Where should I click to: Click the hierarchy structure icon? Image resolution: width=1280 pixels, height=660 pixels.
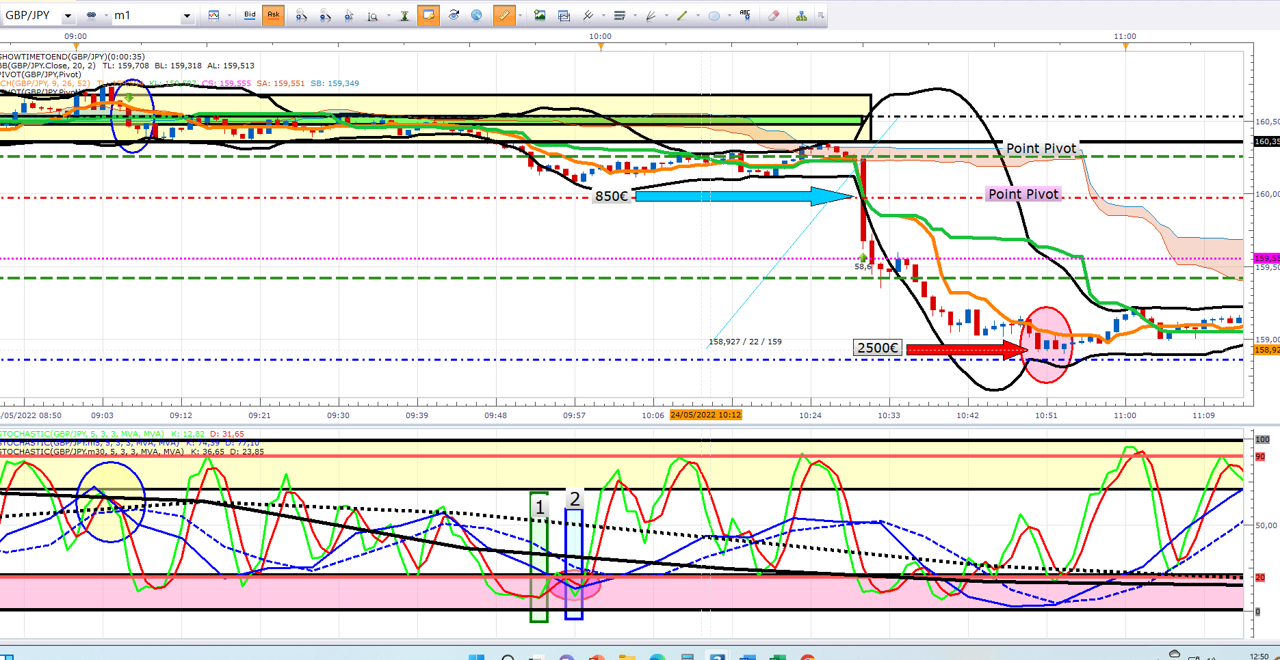pyautogui.click(x=802, y=16)
